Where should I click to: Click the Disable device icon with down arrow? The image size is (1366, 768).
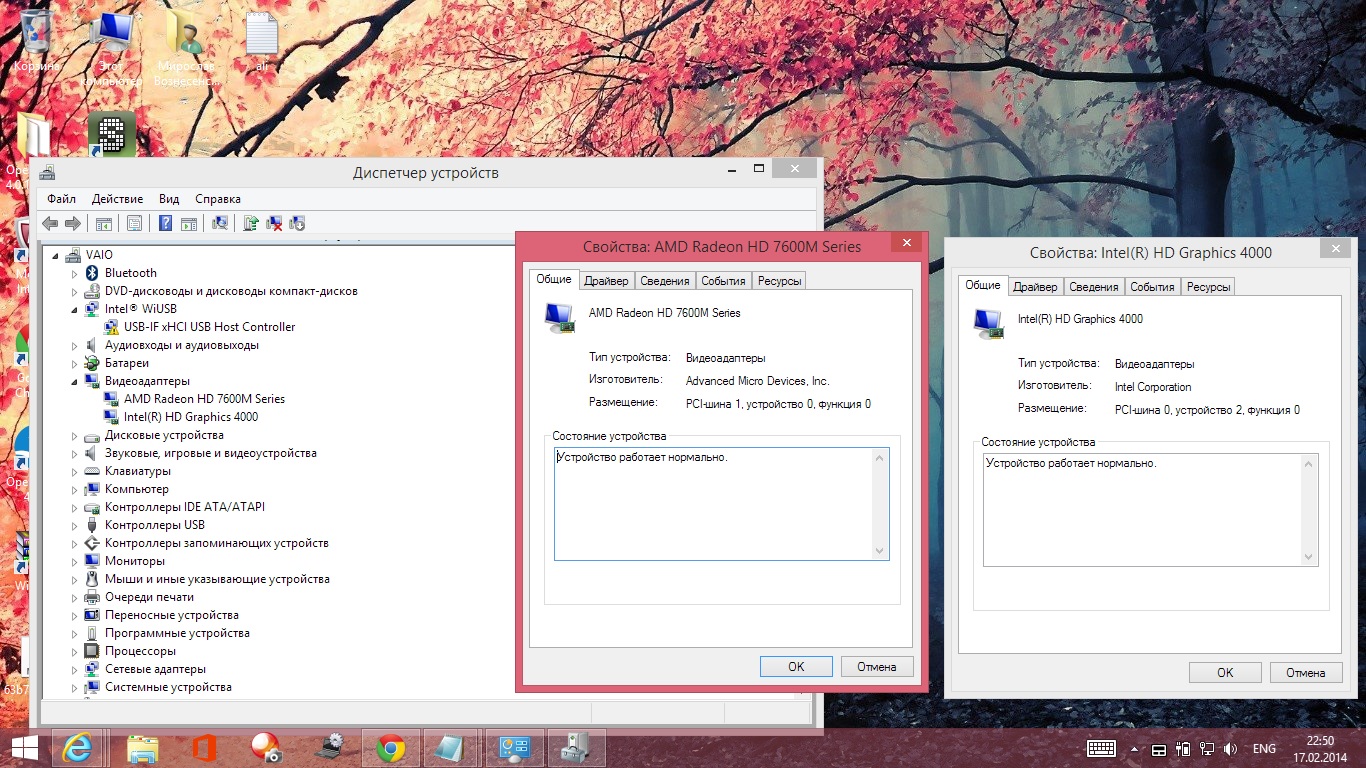tap(297, 223)
